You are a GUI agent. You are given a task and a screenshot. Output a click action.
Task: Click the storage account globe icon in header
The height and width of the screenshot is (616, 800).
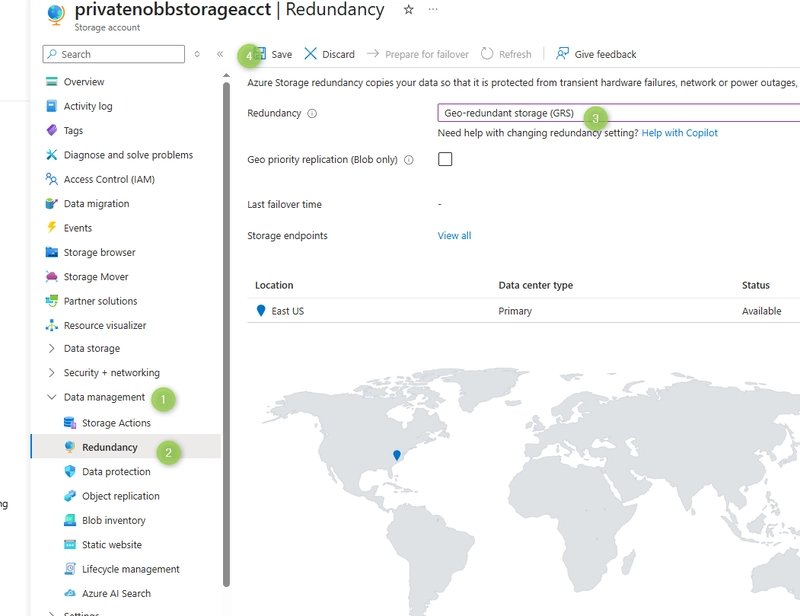pyautogui.click(x=56, y=14)
